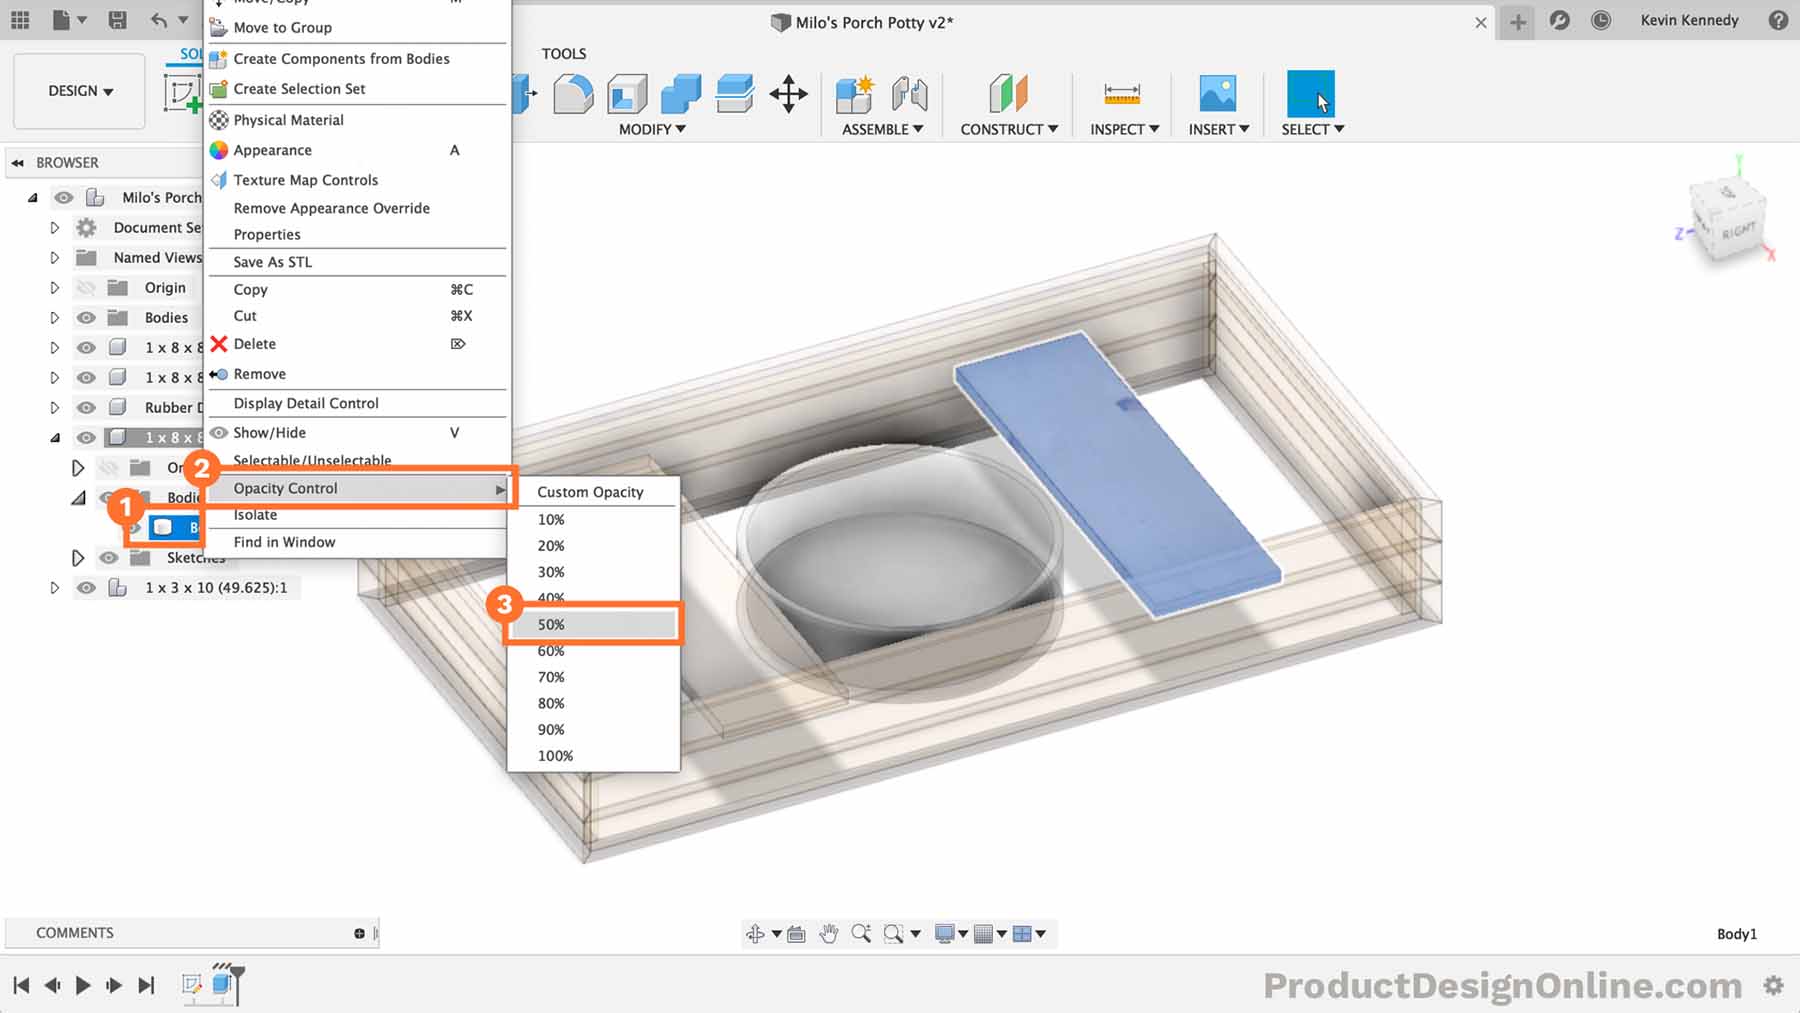This screenshot has width=1800, height=1013.
Task: Click the Orbit tool icon
Action: click(757, 933)
